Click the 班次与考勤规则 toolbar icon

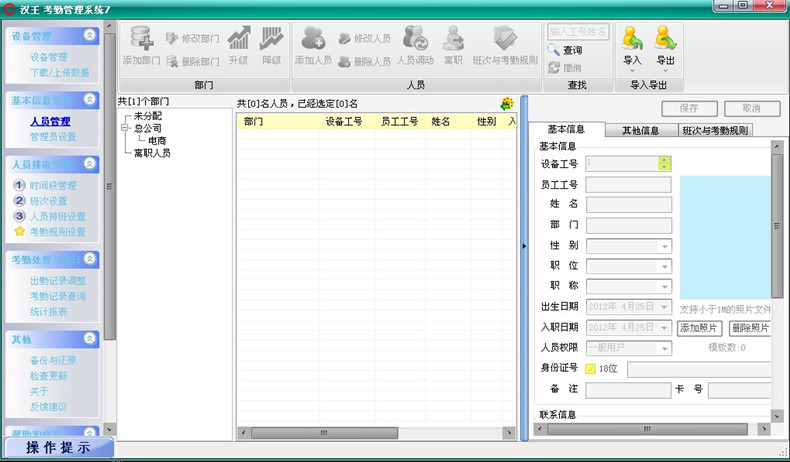tap(505, 38)
